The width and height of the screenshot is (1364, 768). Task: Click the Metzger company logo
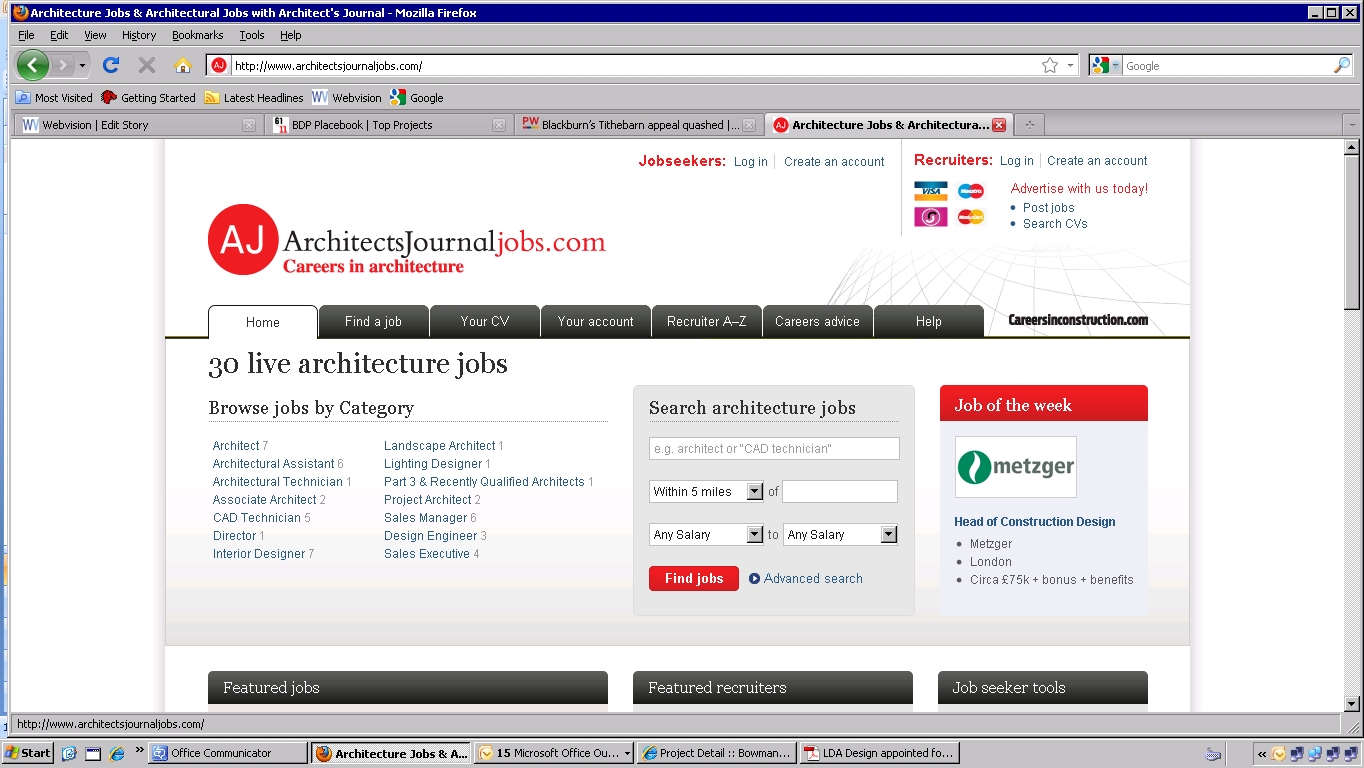(x=1015, y=467)
